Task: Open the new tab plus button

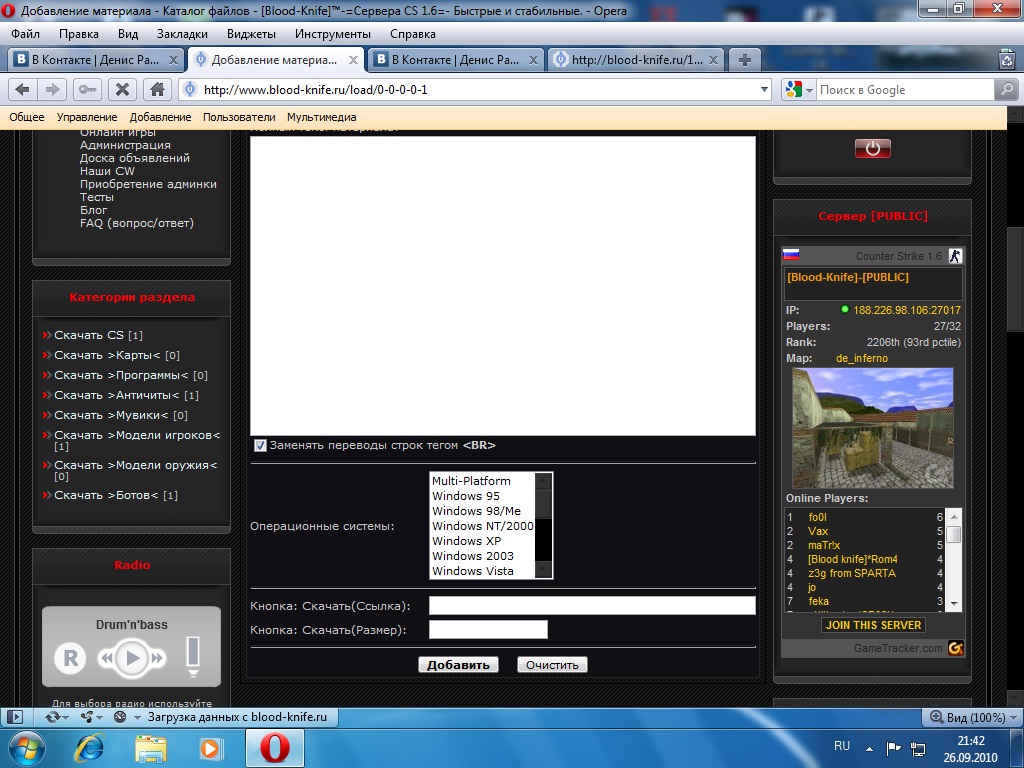Action: (744, 60)
